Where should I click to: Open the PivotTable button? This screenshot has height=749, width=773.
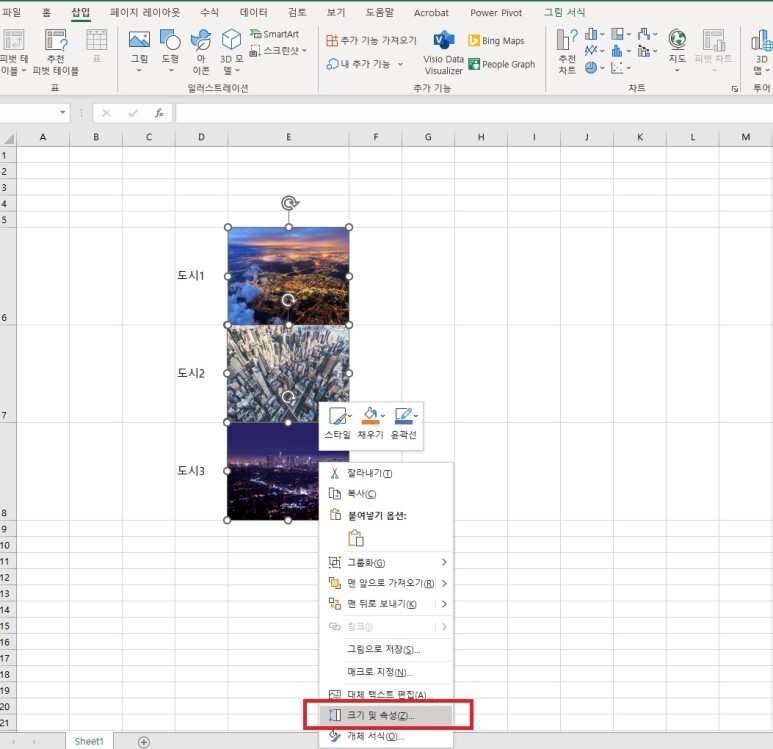click(x=13, y=51)
